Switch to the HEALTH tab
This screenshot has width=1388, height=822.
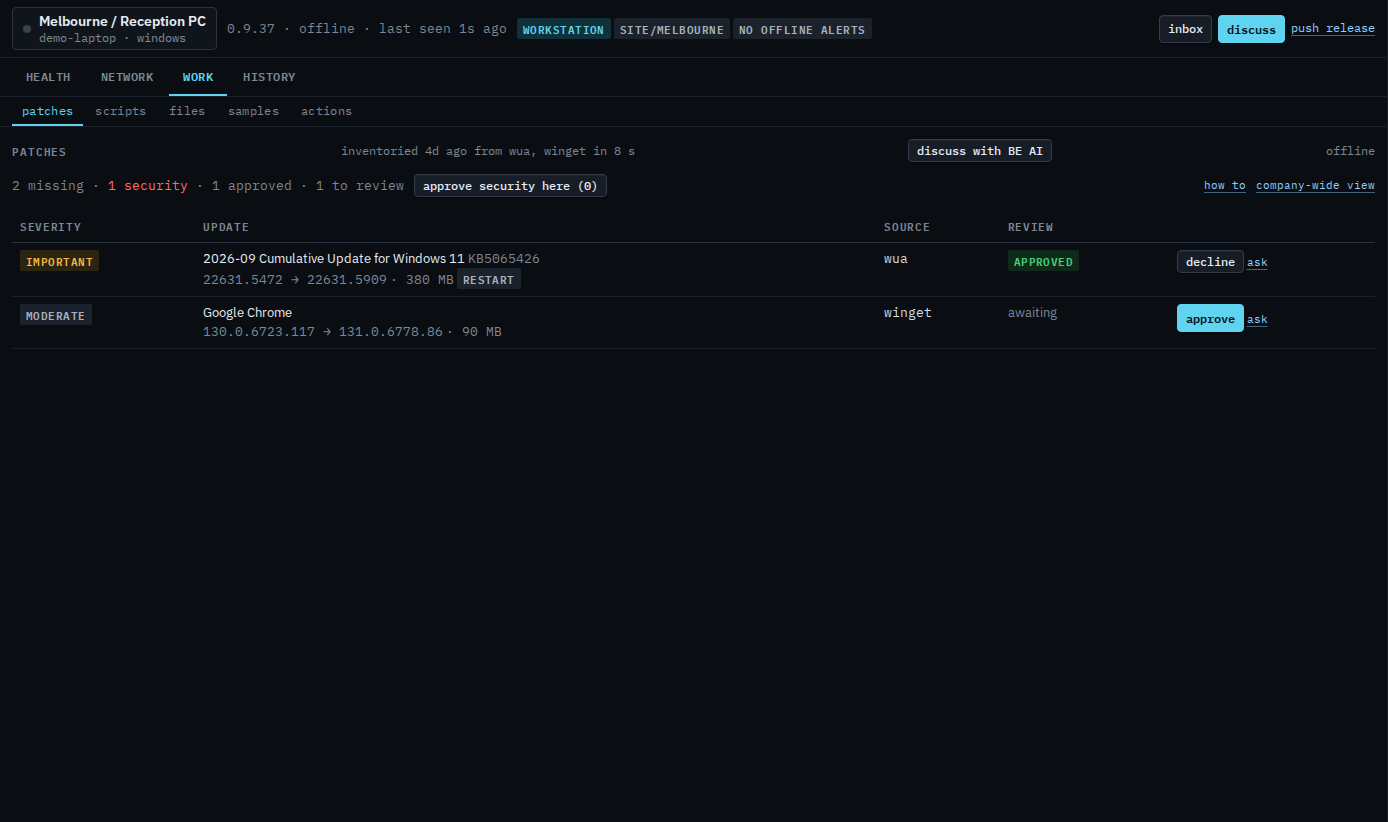48,77
